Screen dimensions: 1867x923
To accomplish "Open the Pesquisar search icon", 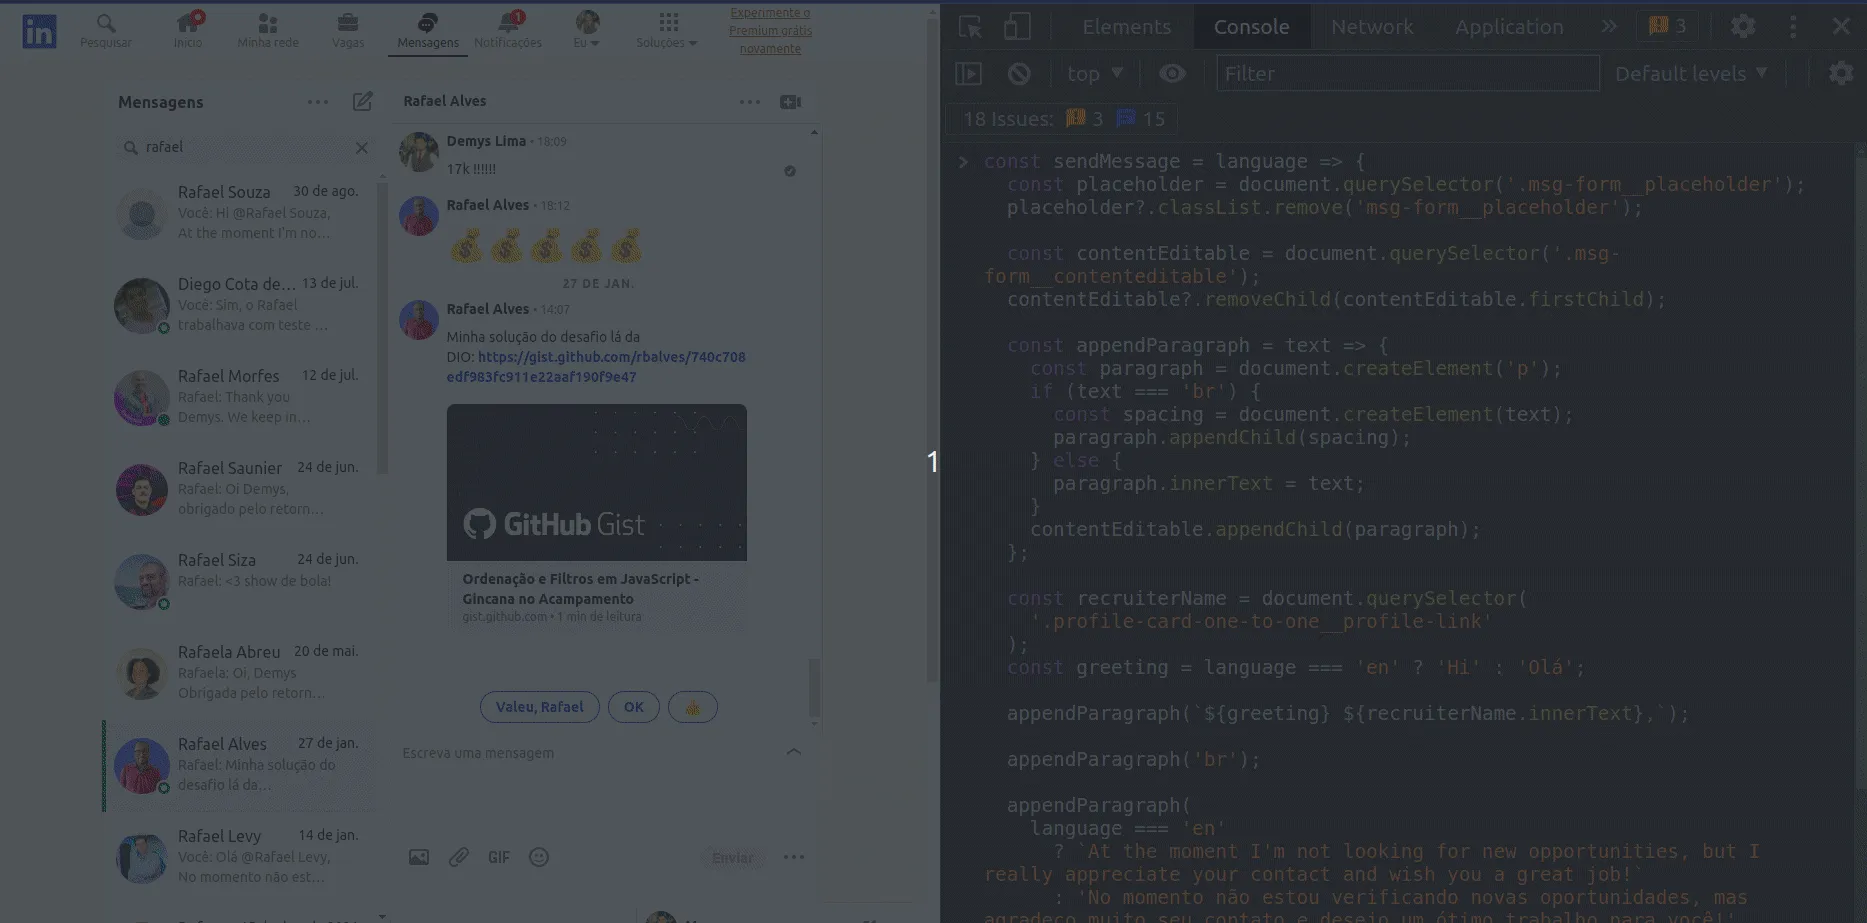I will (x=105, y=30).
